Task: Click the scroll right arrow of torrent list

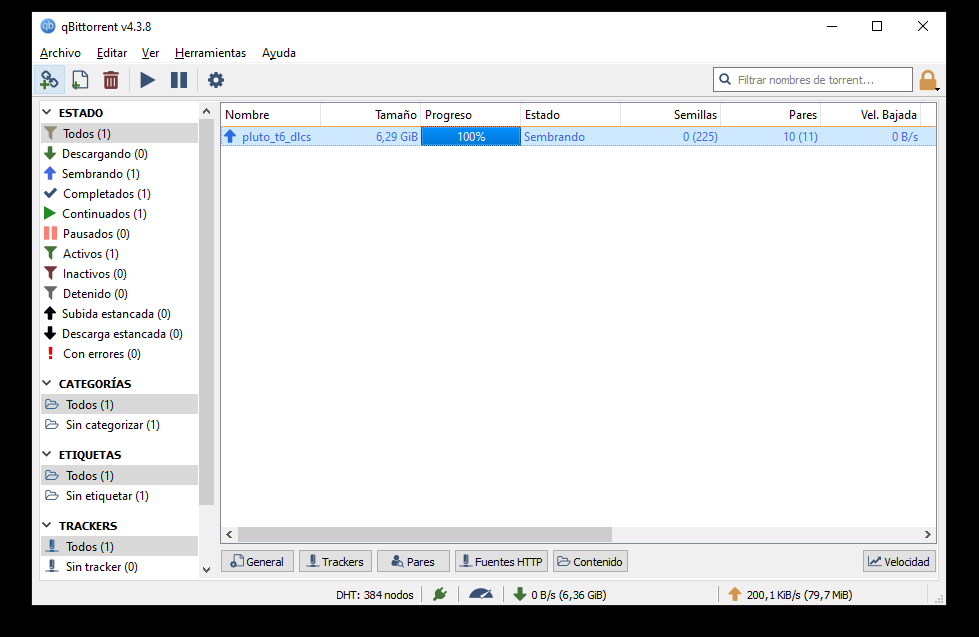Action: [x=928, y=535]
